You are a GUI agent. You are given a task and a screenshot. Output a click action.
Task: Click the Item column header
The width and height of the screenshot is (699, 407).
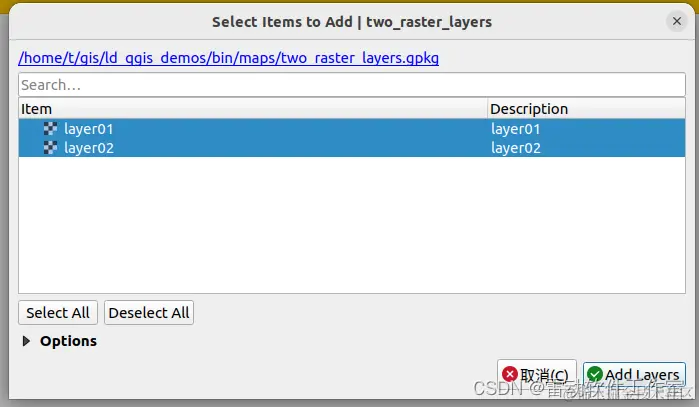pos(253,109)
